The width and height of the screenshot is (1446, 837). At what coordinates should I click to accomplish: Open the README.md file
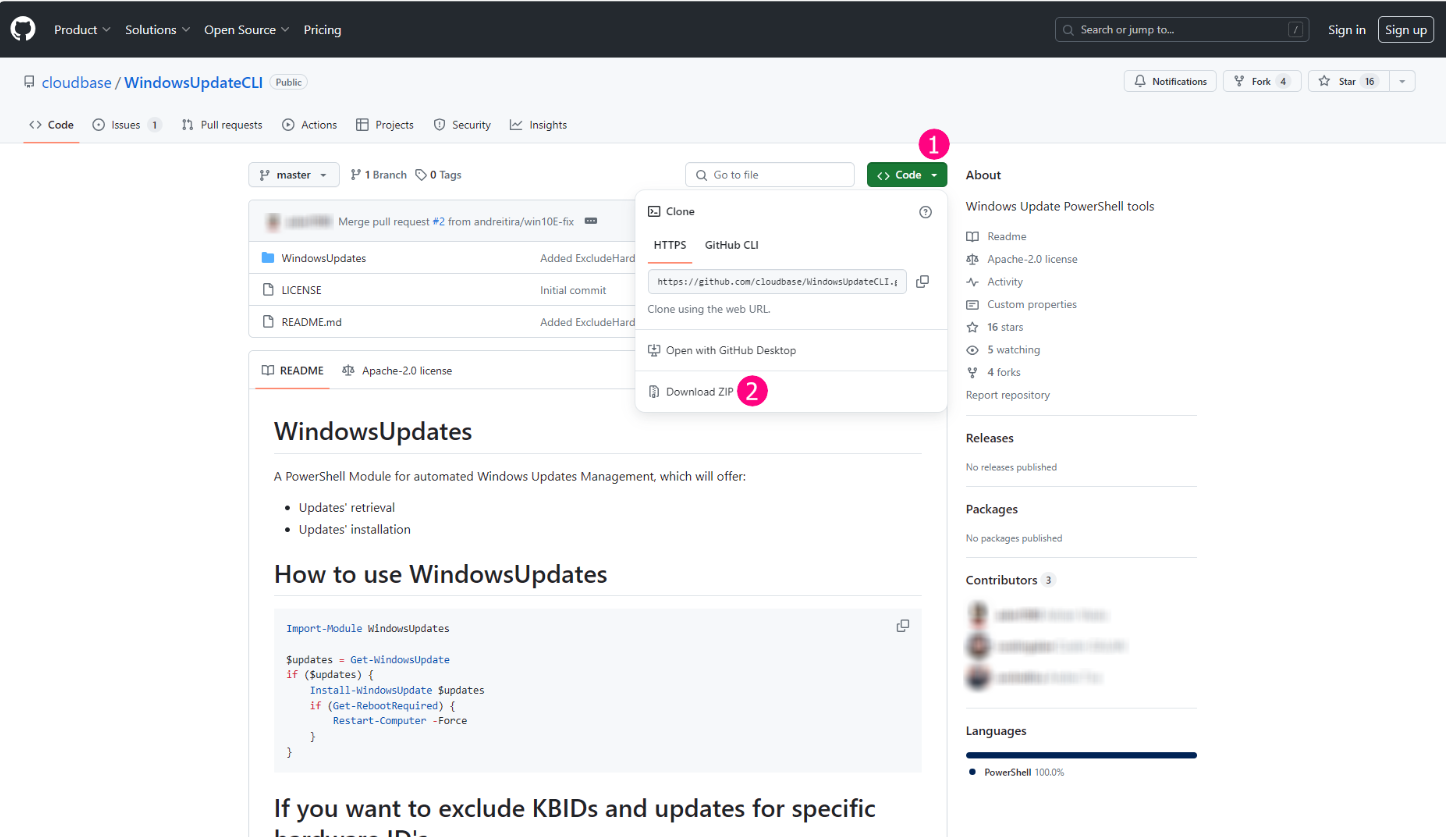click(312, 322)
